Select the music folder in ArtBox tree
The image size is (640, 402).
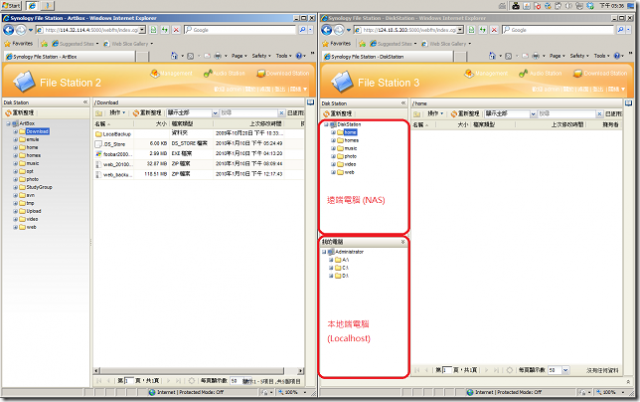33,164
